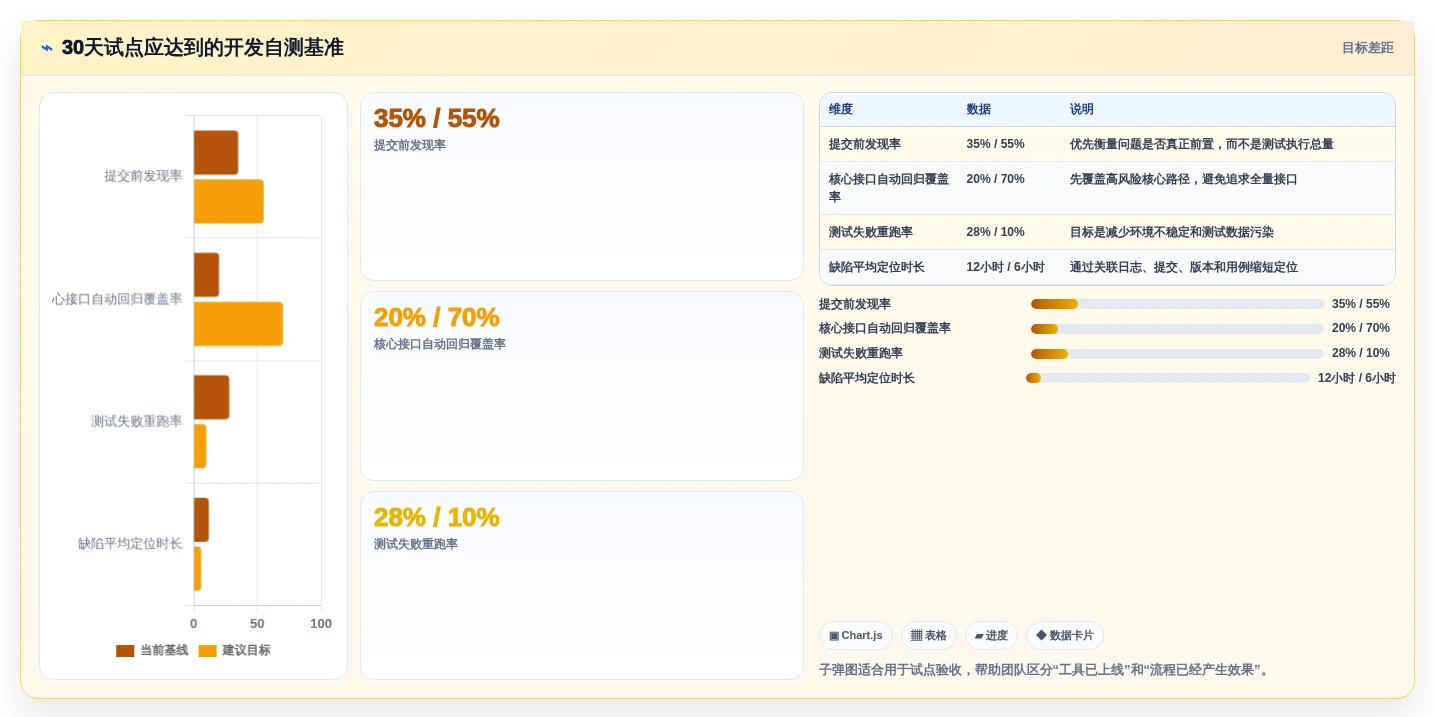1435x717 pixels.
Task: Click the 核心接口自动回归覆盖率 progress bar
Action: point(1177,329)
